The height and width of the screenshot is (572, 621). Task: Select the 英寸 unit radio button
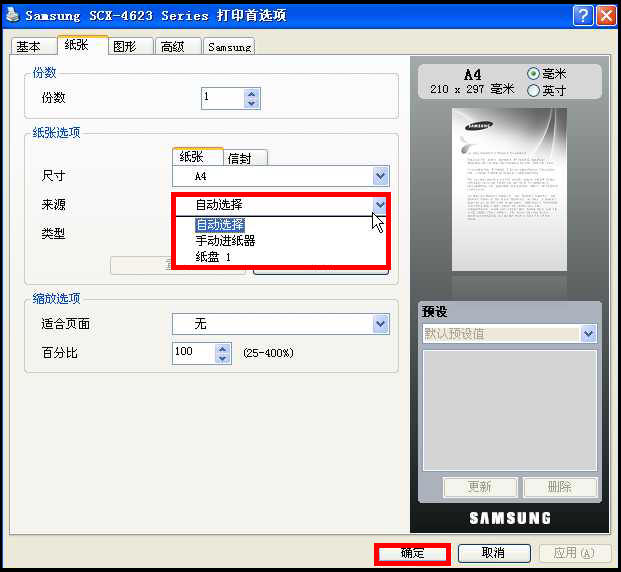pos(533,90)
